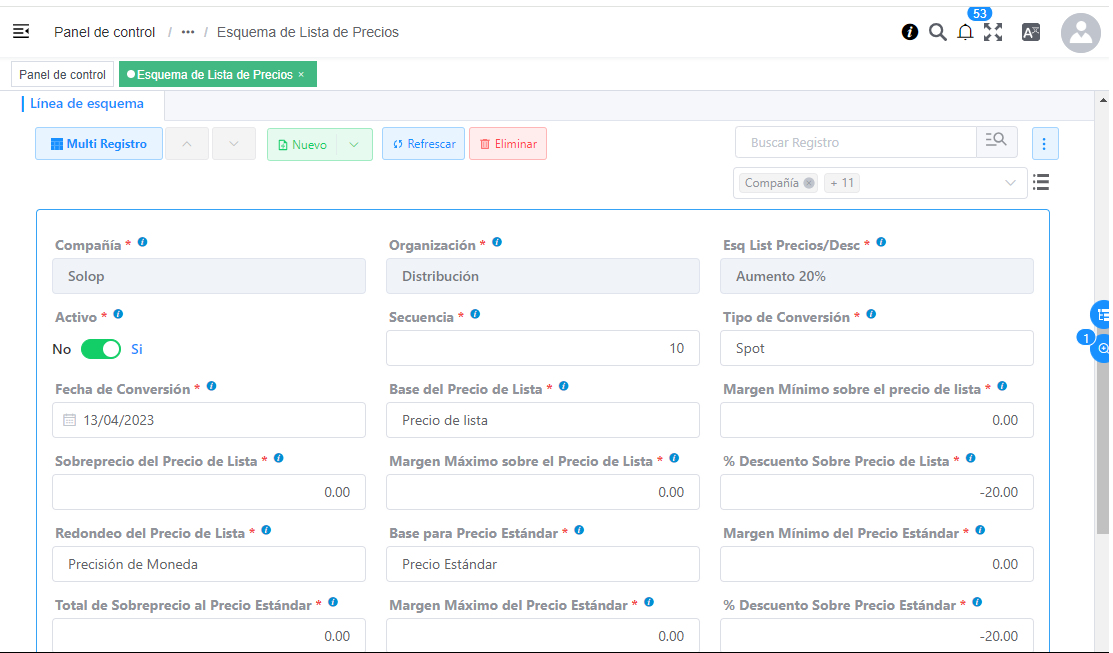Viewport: 1113px width, 653px height.
Task: Switch to the Panel de control tab
Action: click(x=62, y=75)
